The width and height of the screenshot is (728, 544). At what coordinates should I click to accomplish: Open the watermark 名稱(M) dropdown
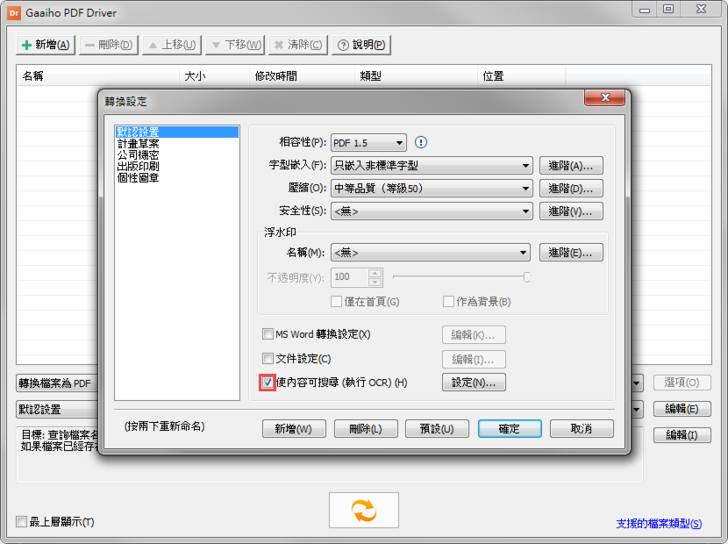pyautogui.click(x=430, y=253)
